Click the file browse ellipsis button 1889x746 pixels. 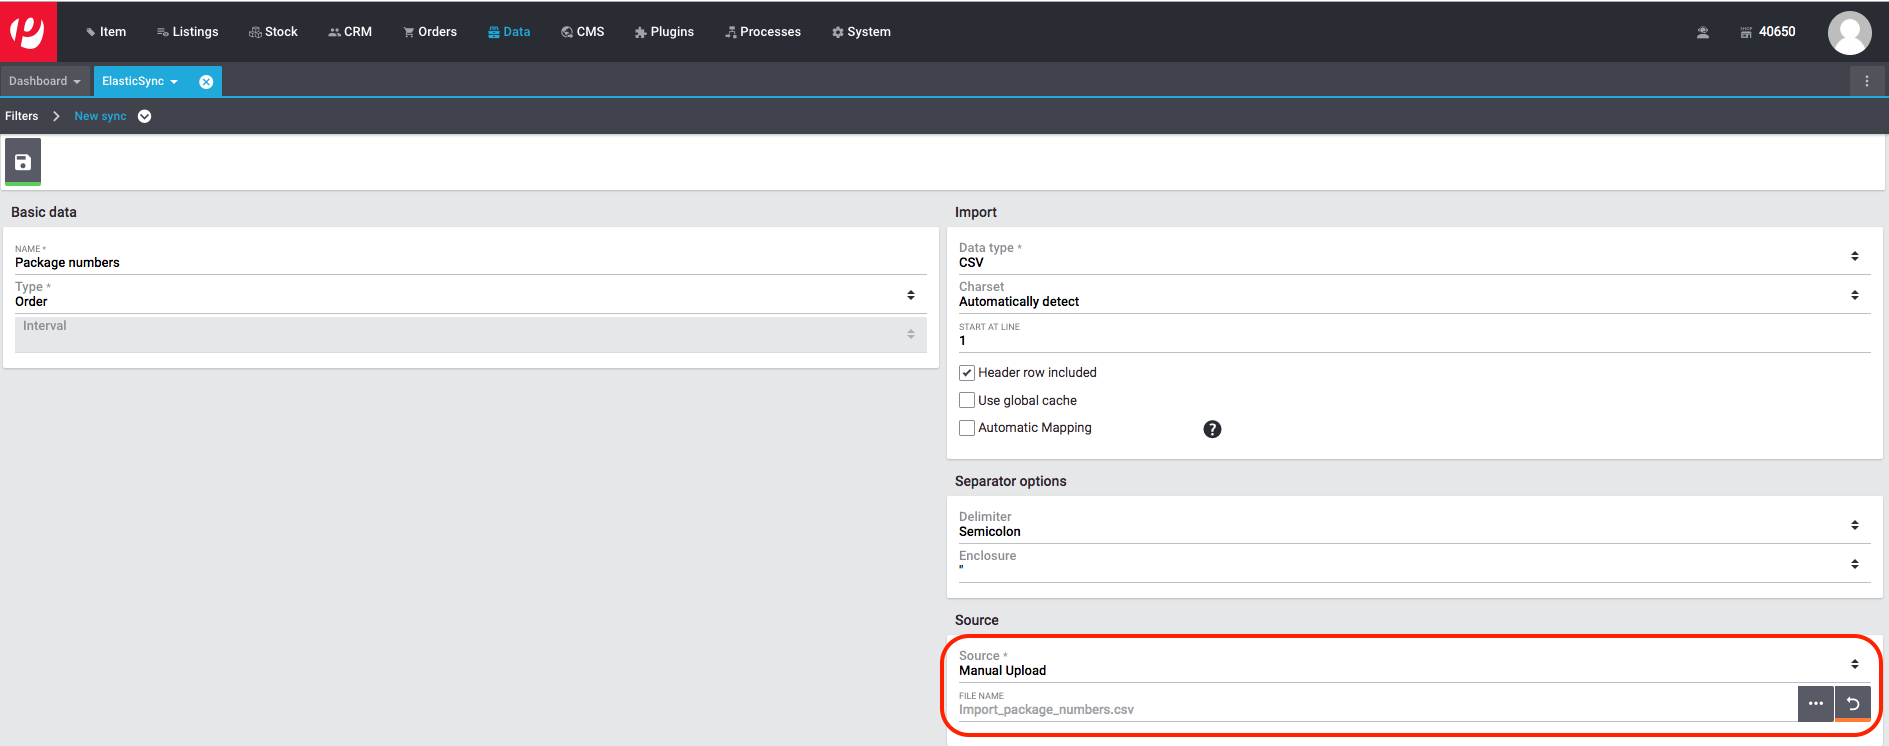point(1815,704)
